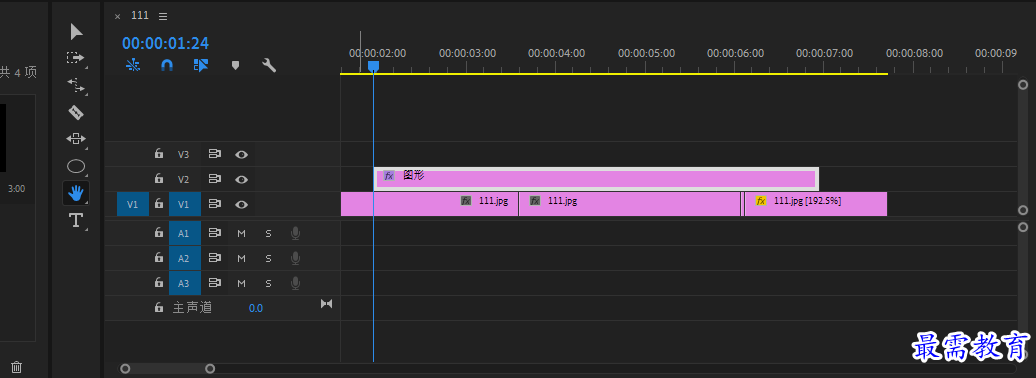Solo track A1
This screenshot has height=378, width=1036.
point(268,233)
